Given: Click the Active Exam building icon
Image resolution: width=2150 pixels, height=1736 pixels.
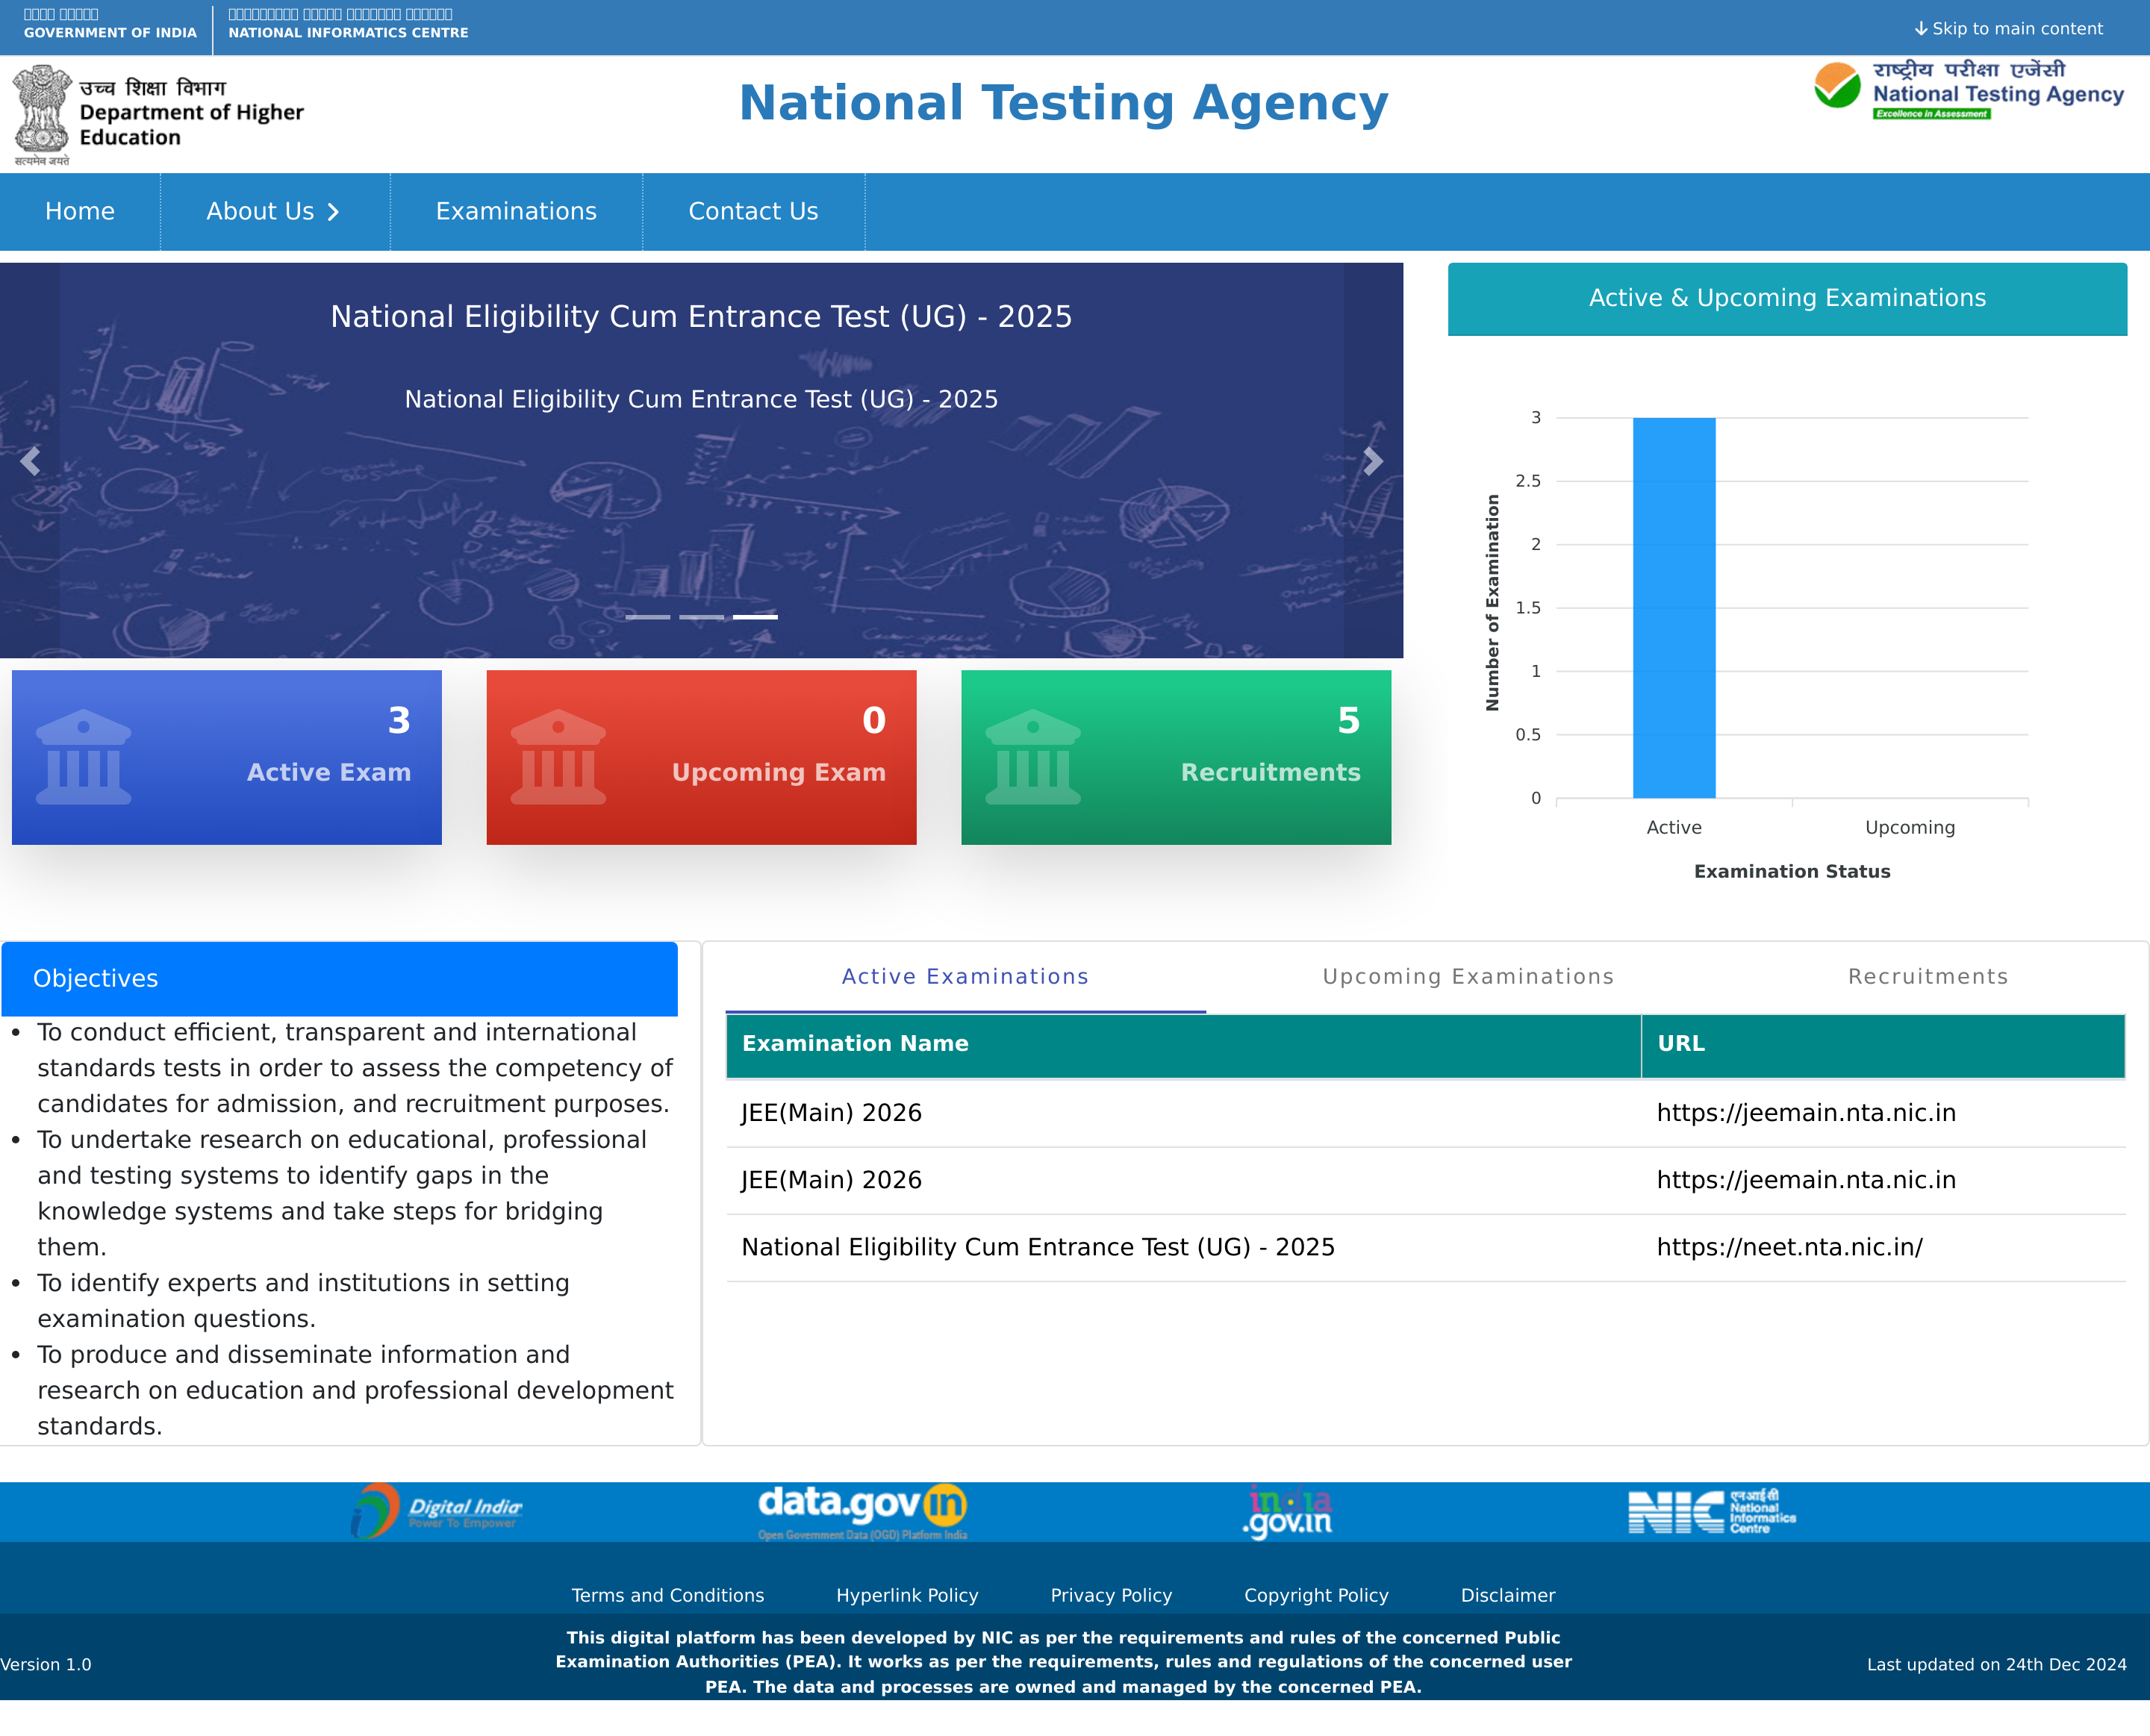Looking at the screenshot, I should coord(84,757).
